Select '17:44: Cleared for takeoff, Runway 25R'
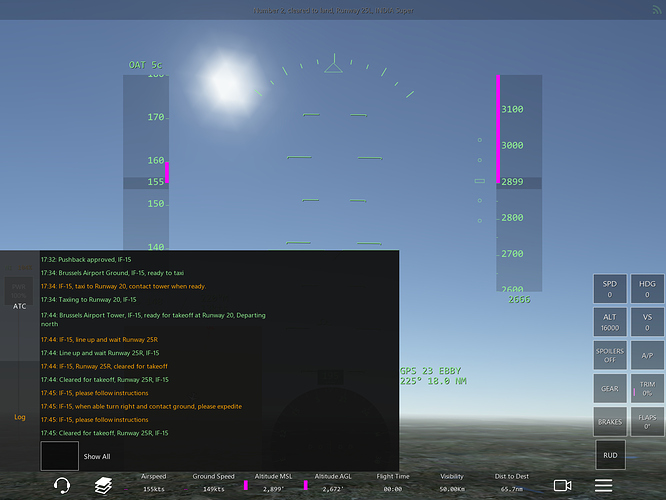The width and height of the screenshot is (666, 500). coord(104,380)
